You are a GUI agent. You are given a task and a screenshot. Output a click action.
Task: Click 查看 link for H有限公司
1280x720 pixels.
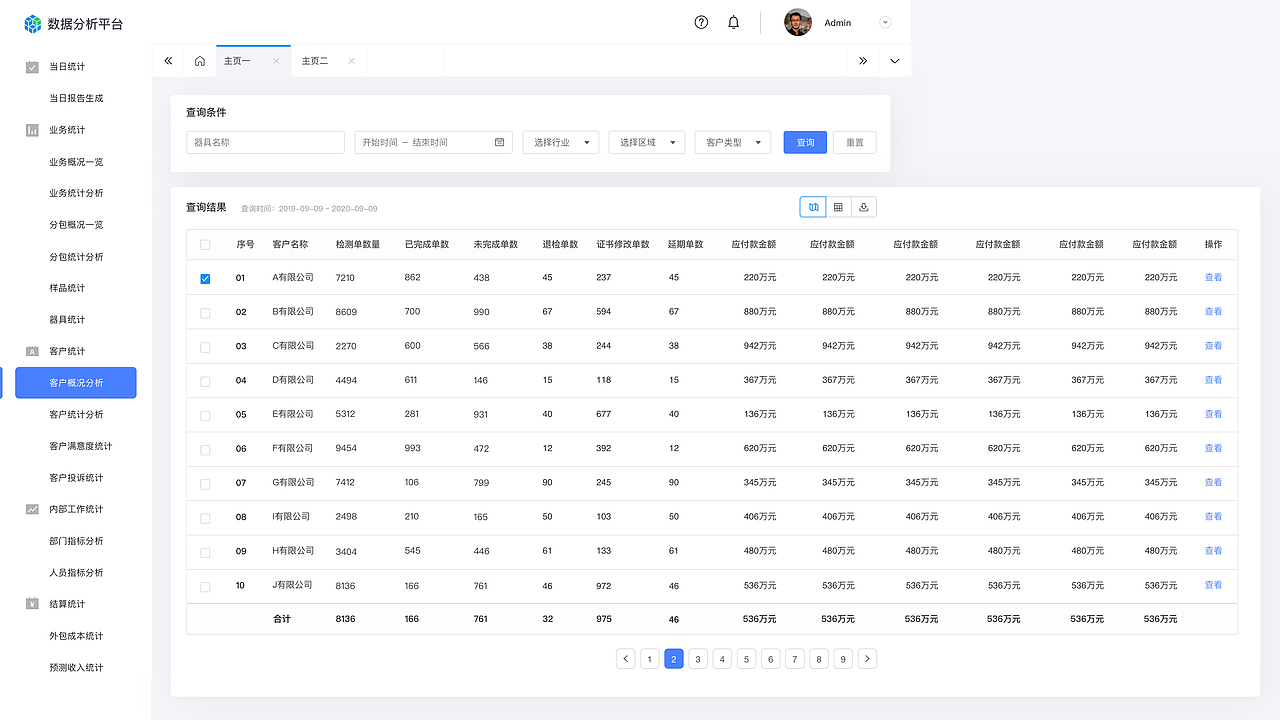pyautogui.click(x=1213, y=551)
